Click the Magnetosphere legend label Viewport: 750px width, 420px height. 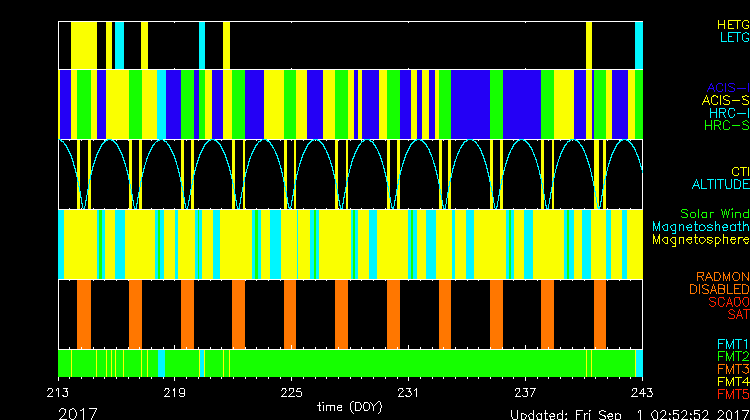[700, 240]
